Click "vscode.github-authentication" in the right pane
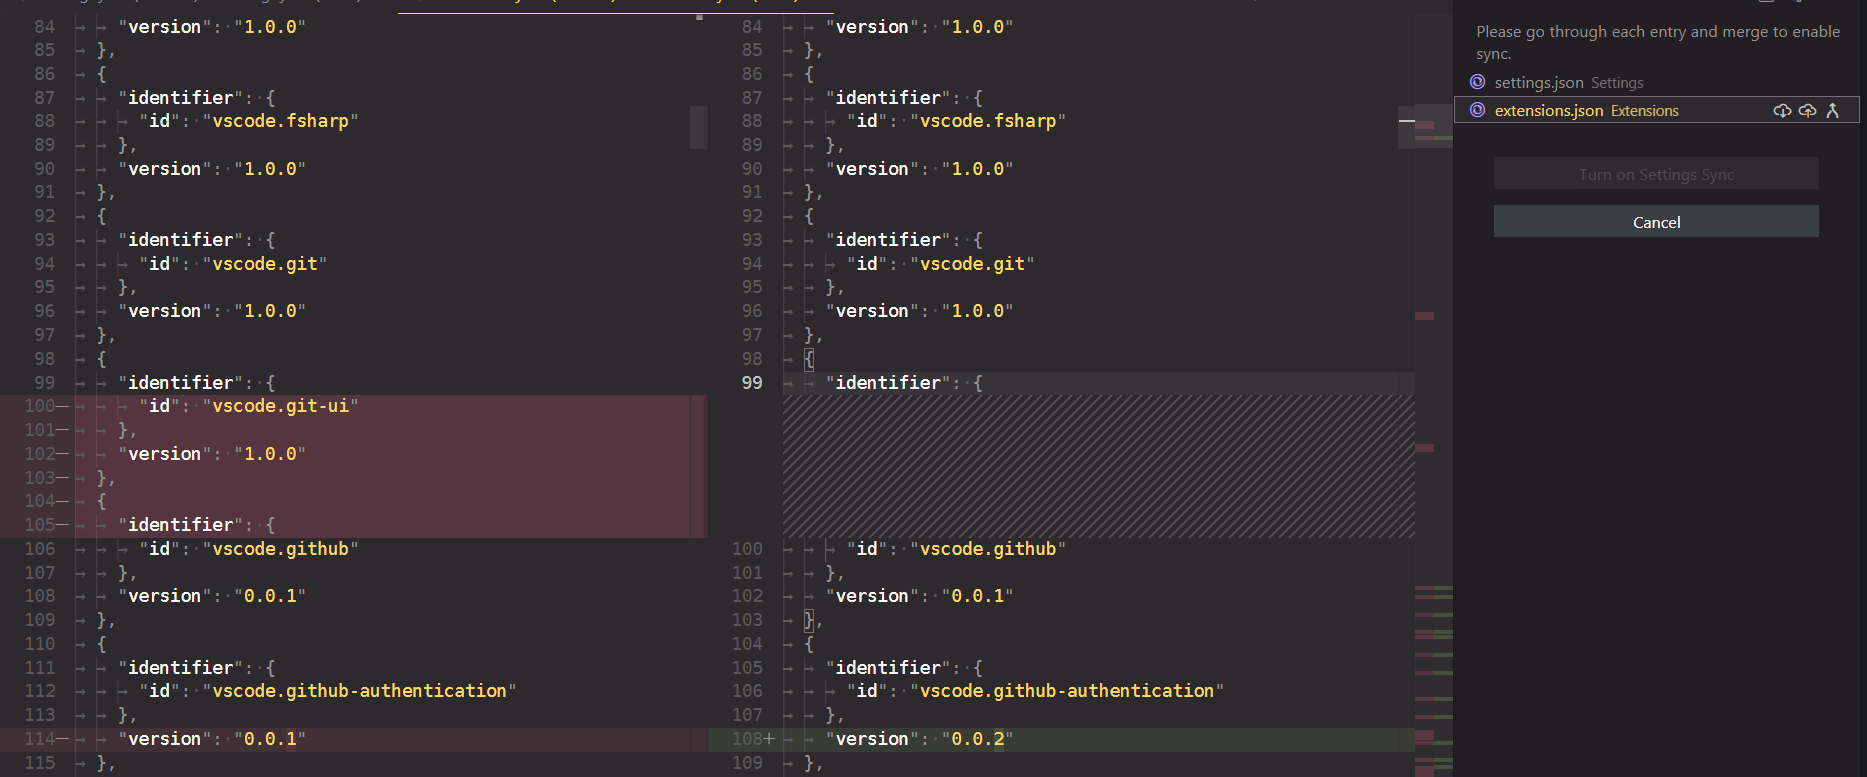Viewport: 1867px width, 777px height. [1067, 691]
